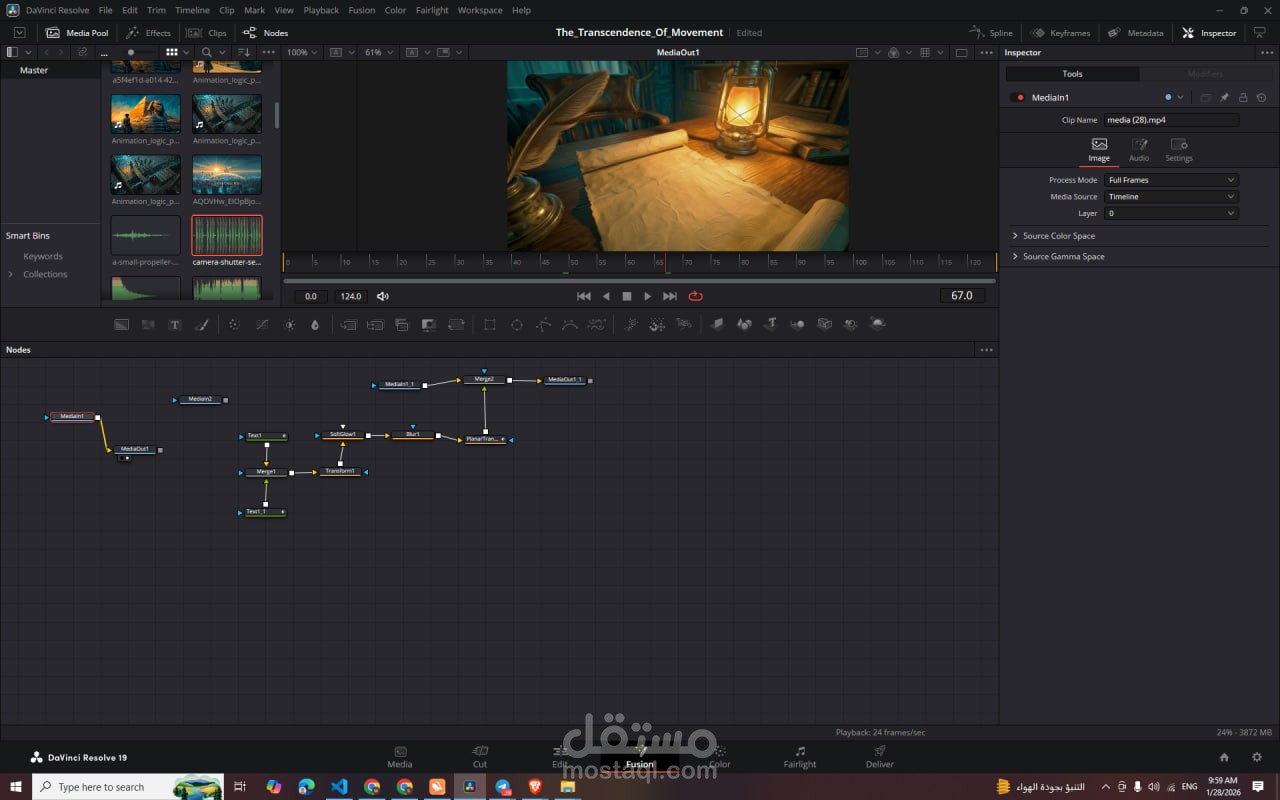Select the Paint brush tool in toolbar
The height and width of the screenshot is (800, 1280).
(201, 325)
